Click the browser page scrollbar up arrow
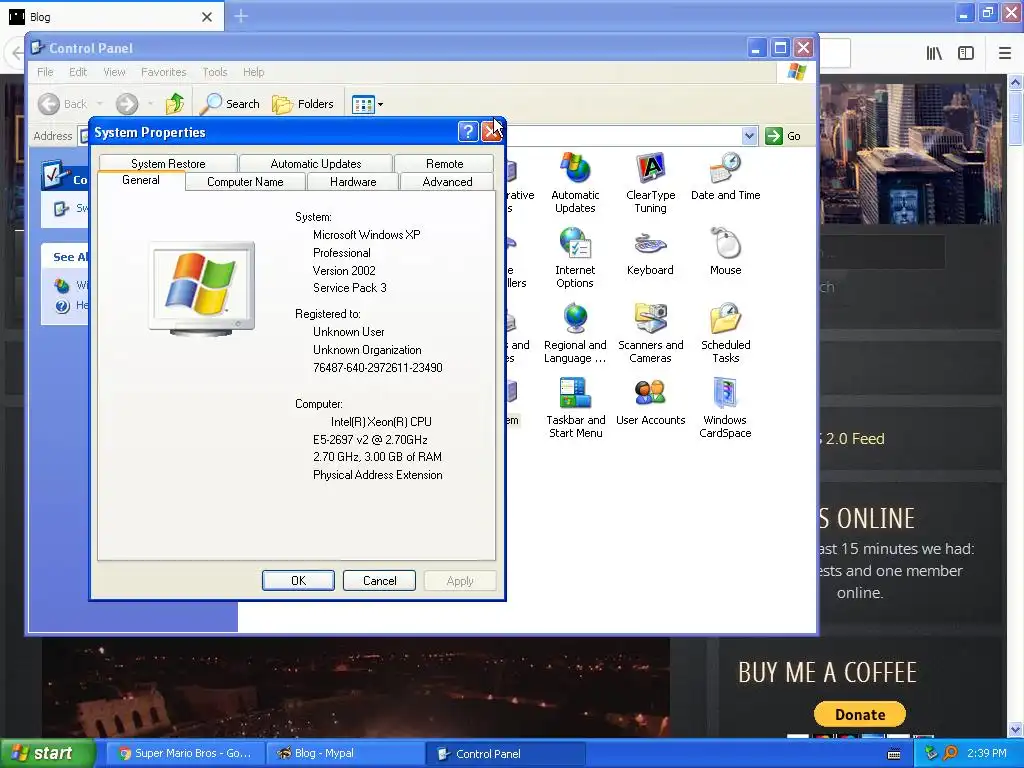 coord(1015,82)
